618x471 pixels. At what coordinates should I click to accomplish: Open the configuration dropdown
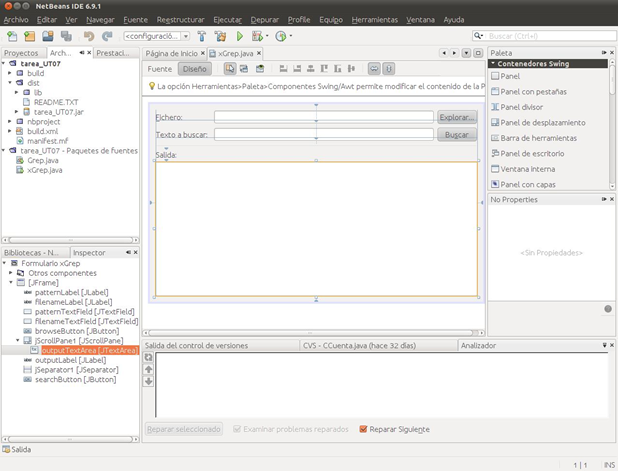click(x=186, y=36)
